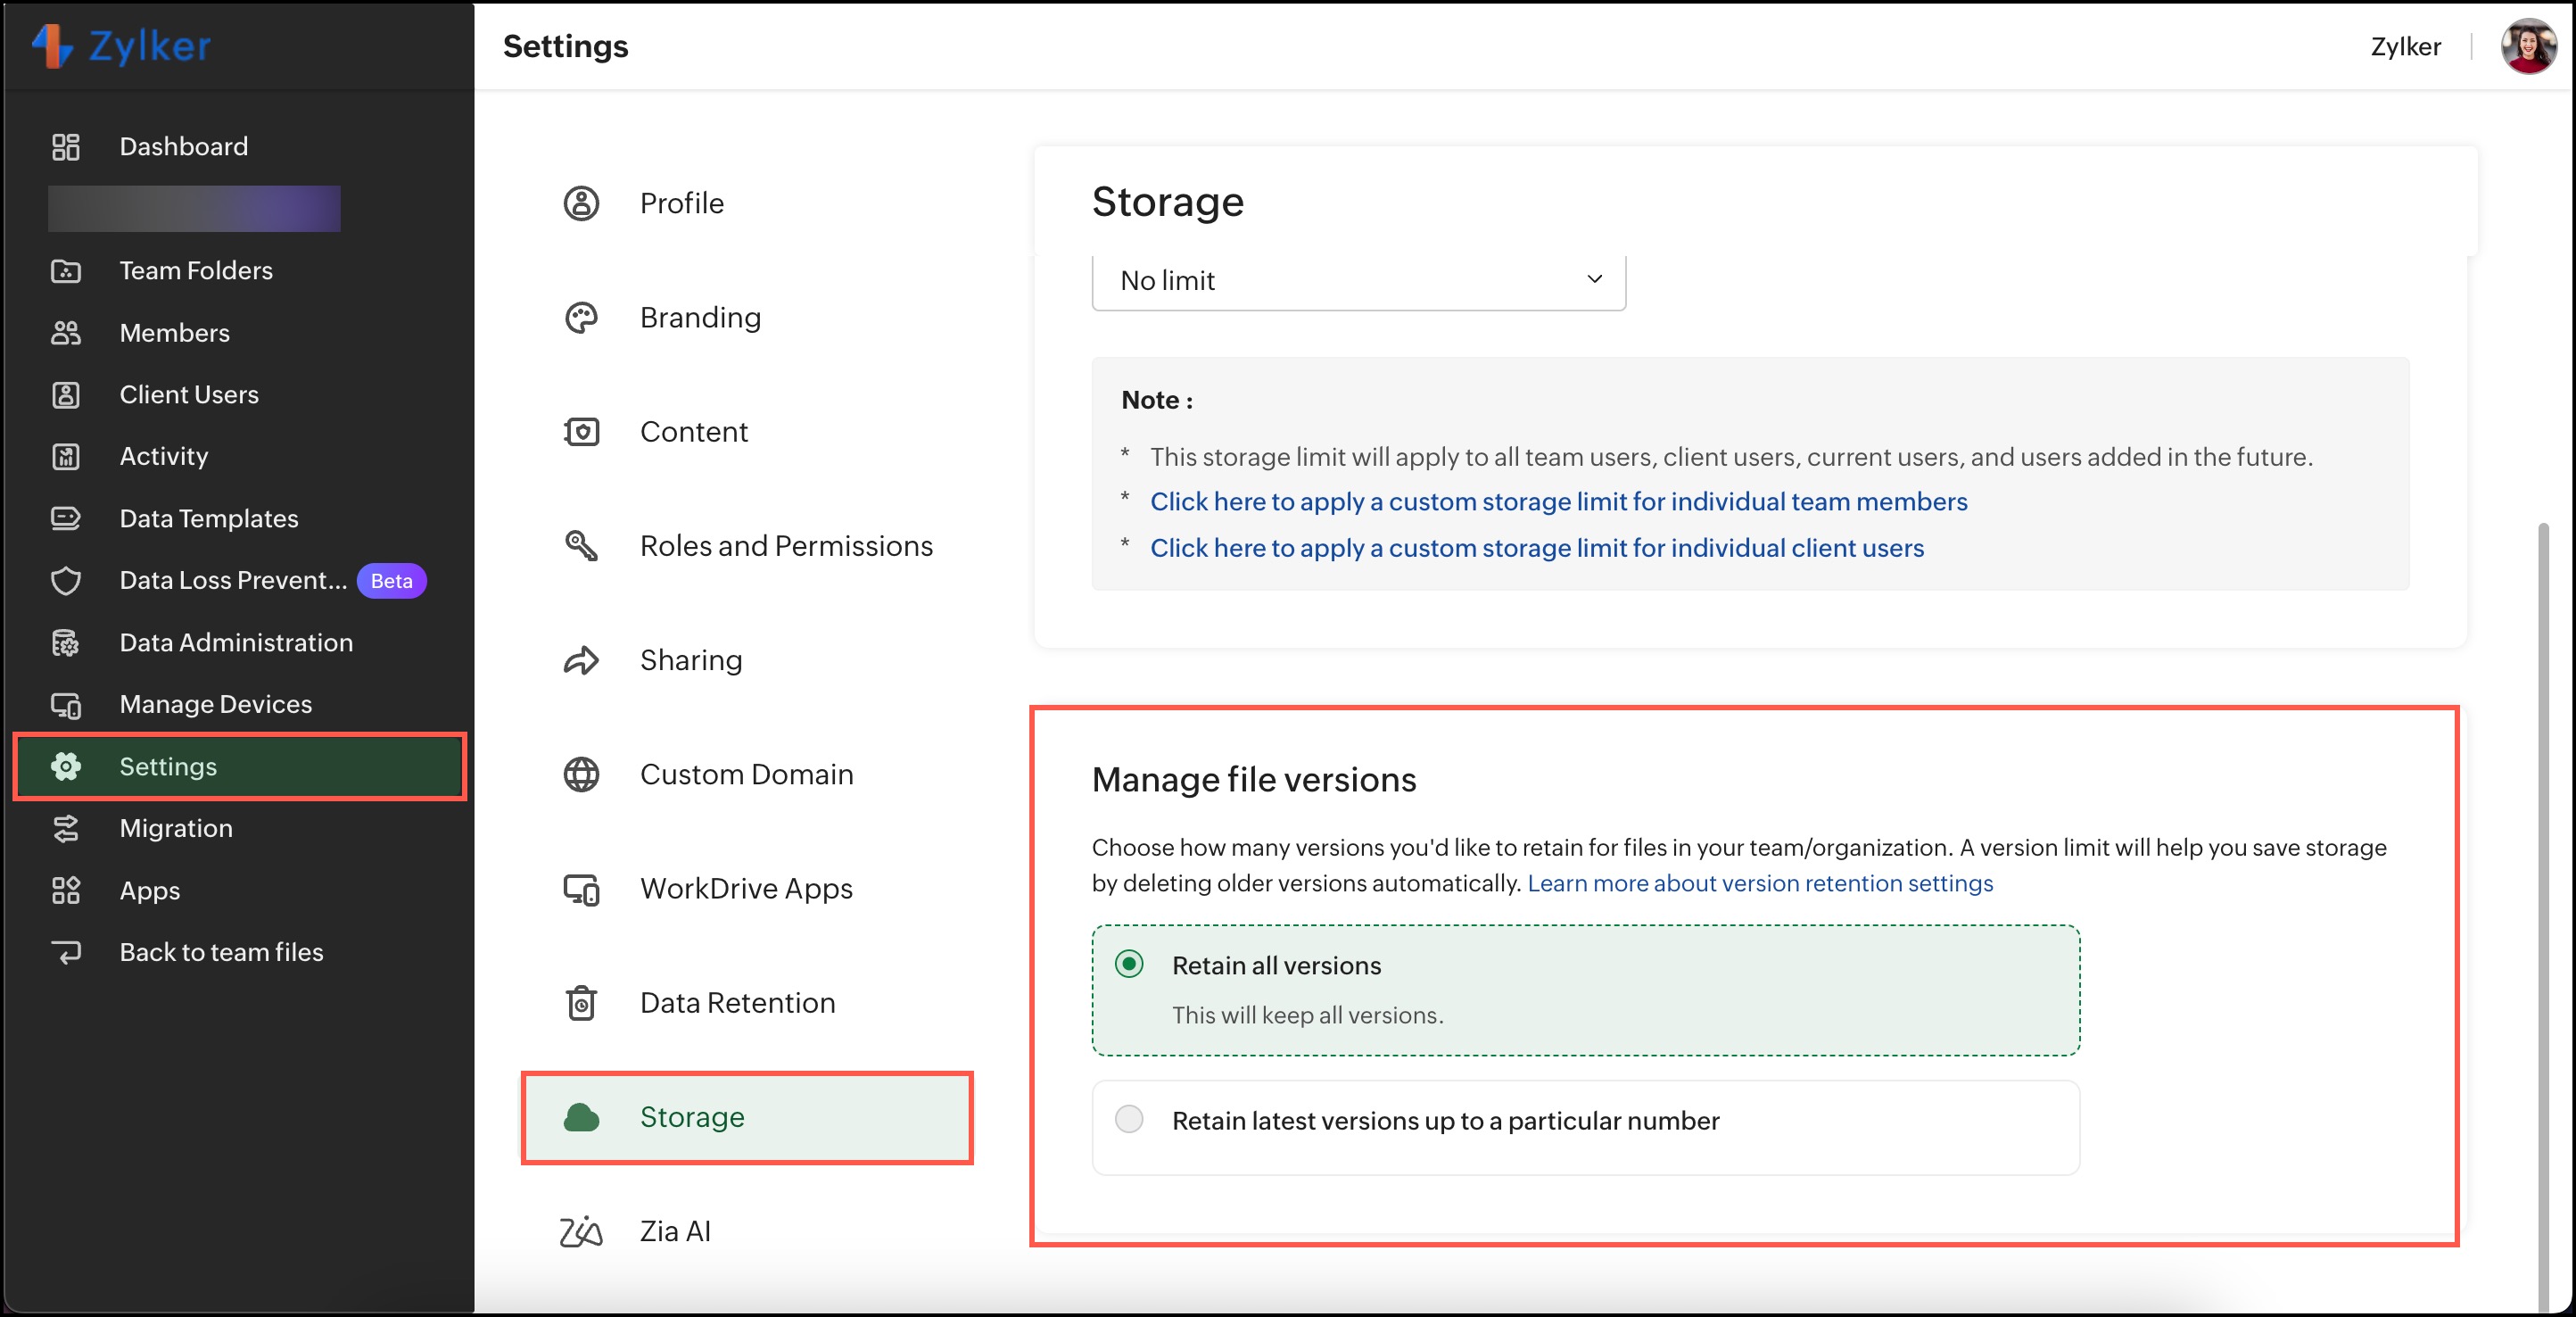Click the Apps sidebar icon

click(x=66, y=891)
